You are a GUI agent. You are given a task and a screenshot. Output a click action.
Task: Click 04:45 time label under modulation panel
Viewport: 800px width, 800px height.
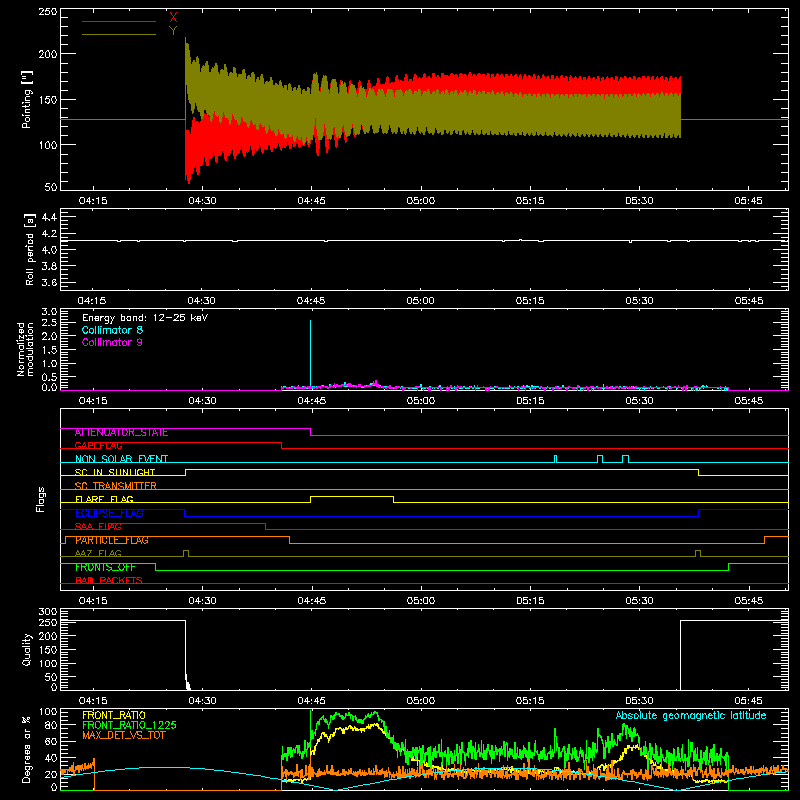point(311,401)
